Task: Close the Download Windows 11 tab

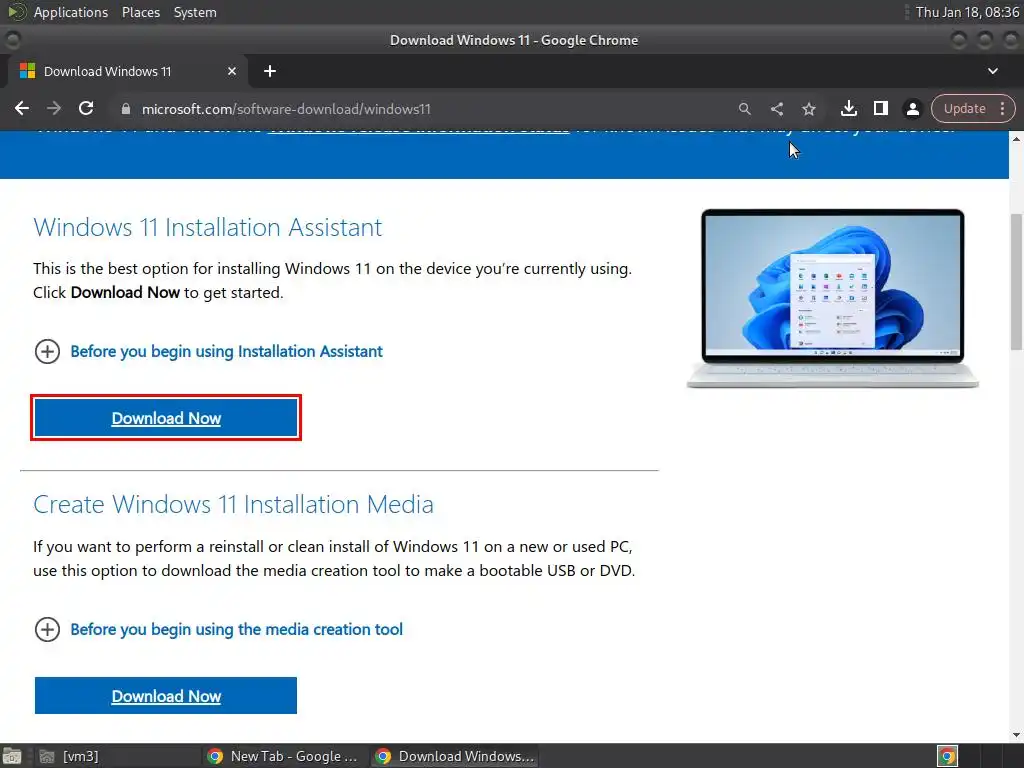Action: (x=232, y=71)
